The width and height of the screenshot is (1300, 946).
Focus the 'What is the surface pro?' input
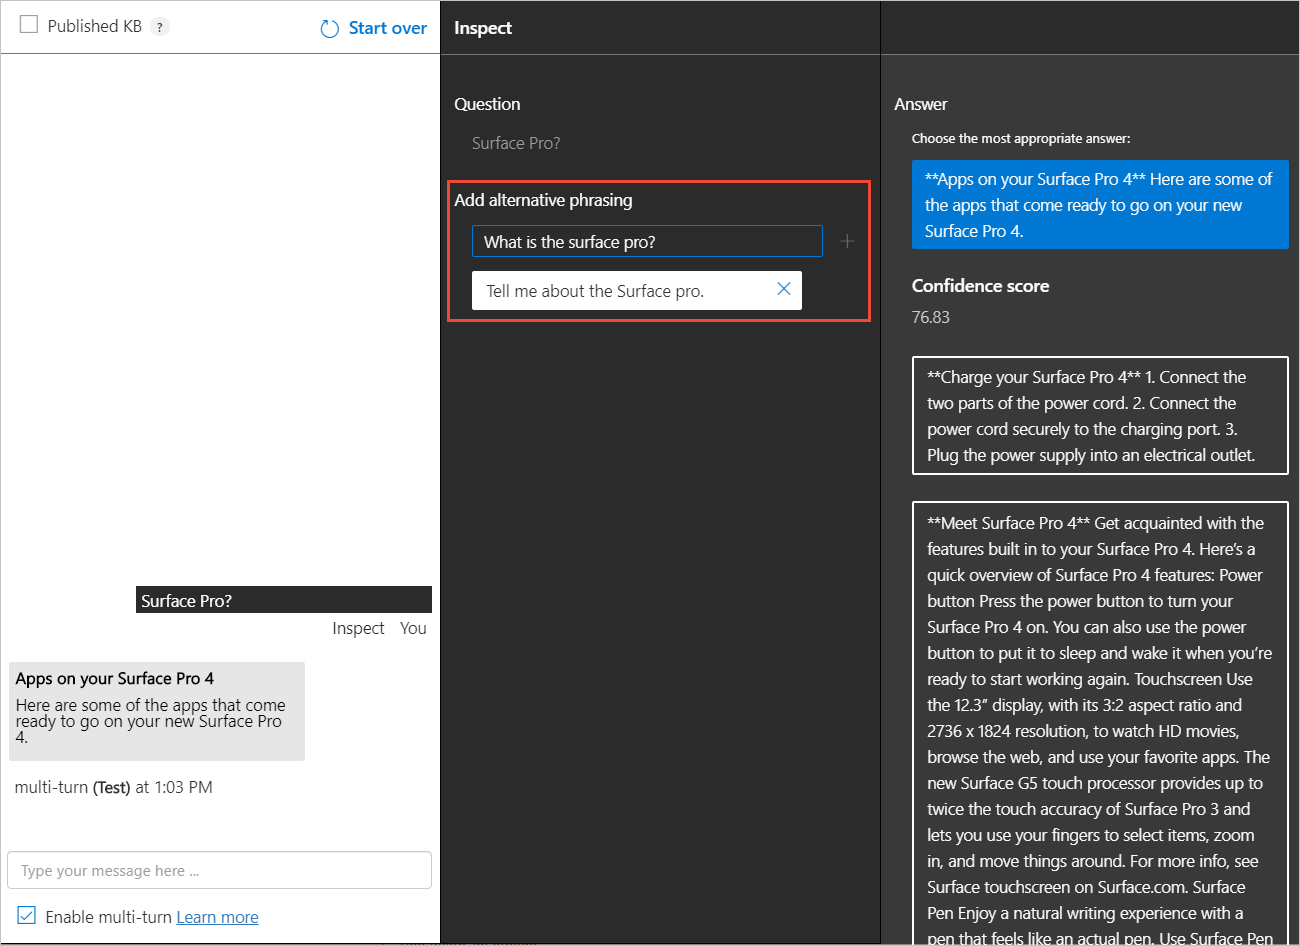(x=646, y=241)
